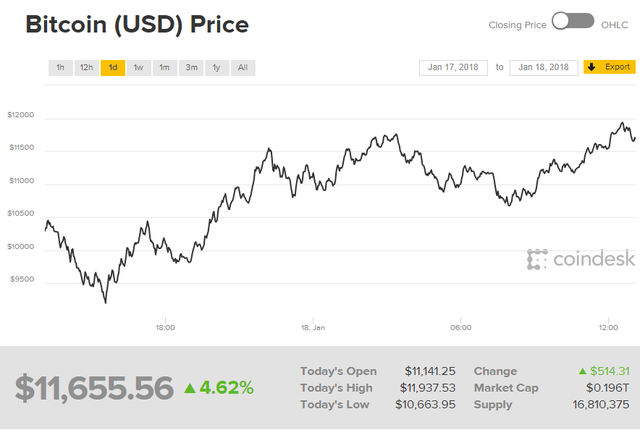Click the 18. Jan marker on time axis

pos(313,327)
